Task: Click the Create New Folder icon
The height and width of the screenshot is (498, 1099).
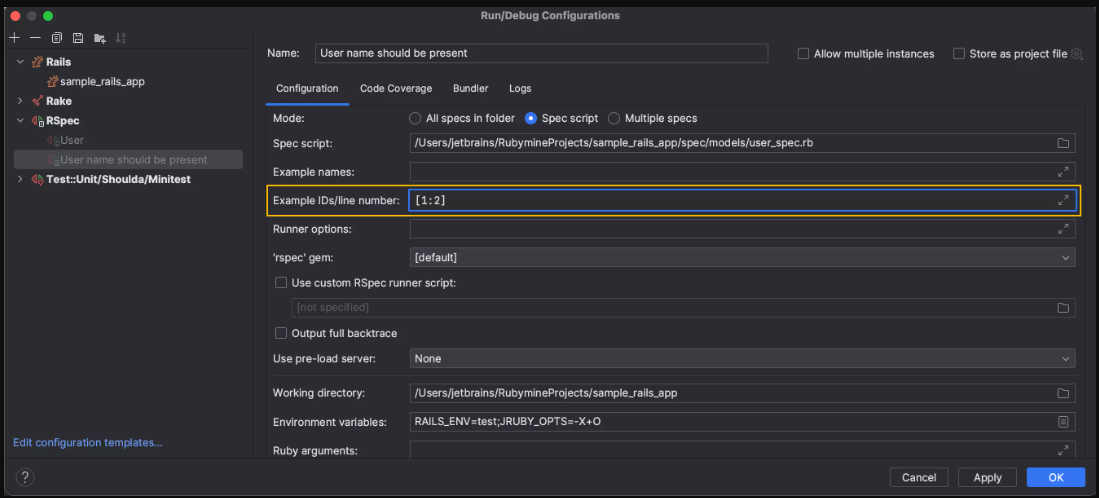Action: [99, 38]
